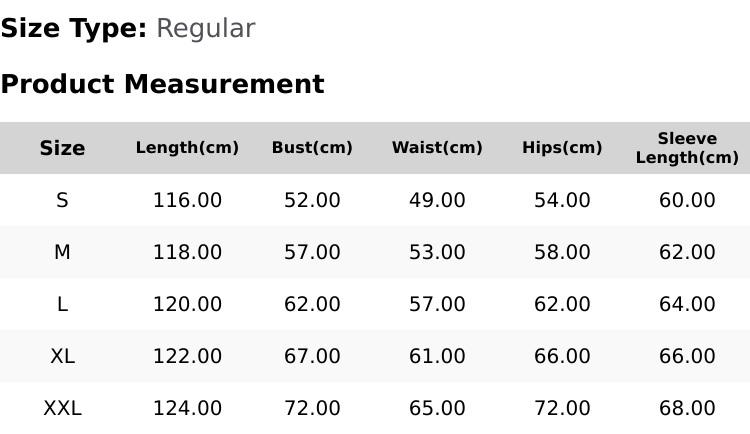
Task: Click the Product Measurement heading
Action: pos(163,84)
